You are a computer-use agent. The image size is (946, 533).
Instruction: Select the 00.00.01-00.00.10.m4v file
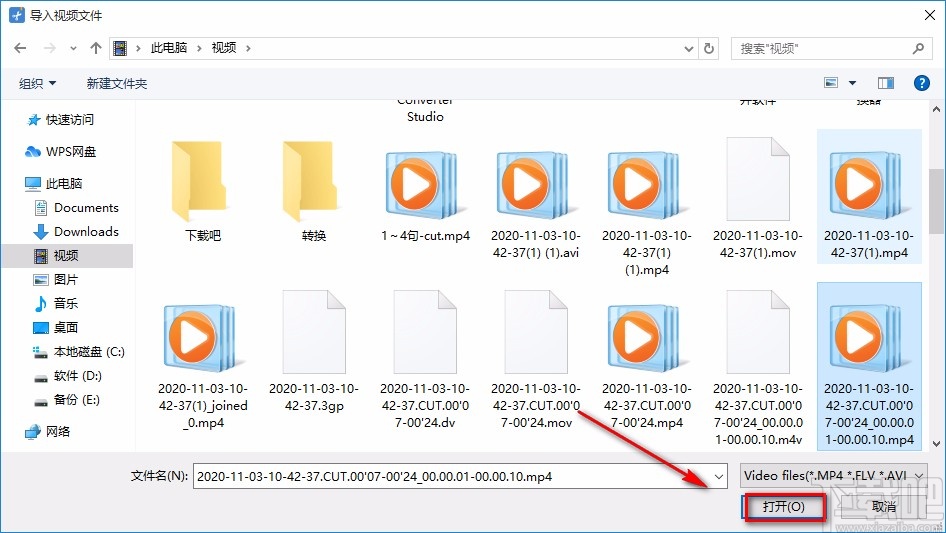758,368
